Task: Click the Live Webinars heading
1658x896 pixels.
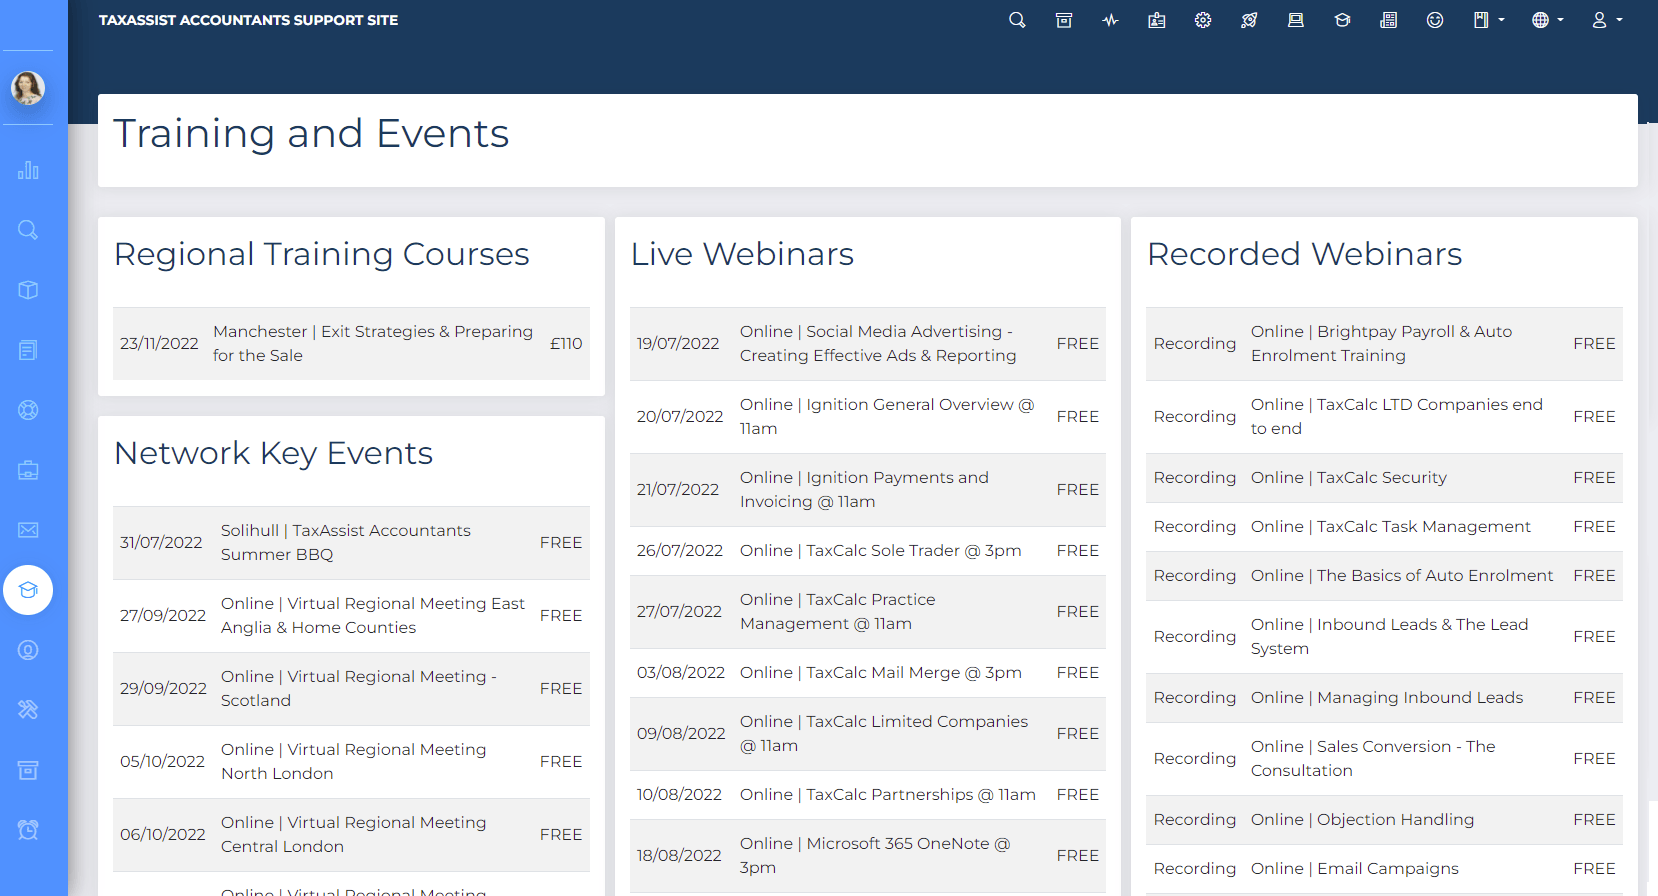Action: [742, 254]
